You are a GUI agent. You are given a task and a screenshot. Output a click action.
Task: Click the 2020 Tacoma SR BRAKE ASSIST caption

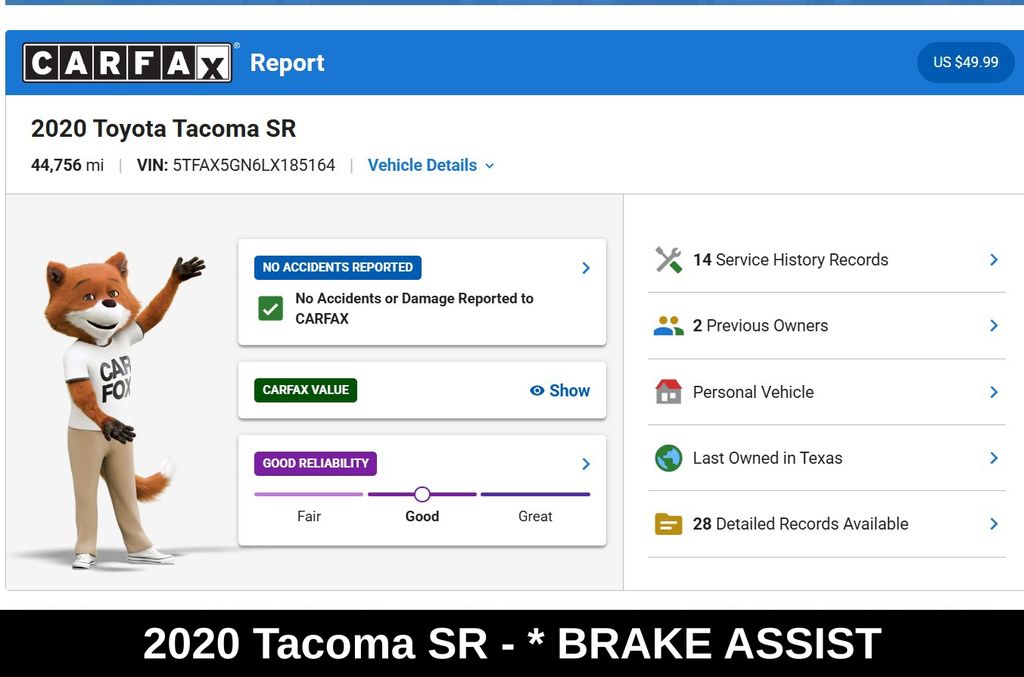[x=512, y=643]
